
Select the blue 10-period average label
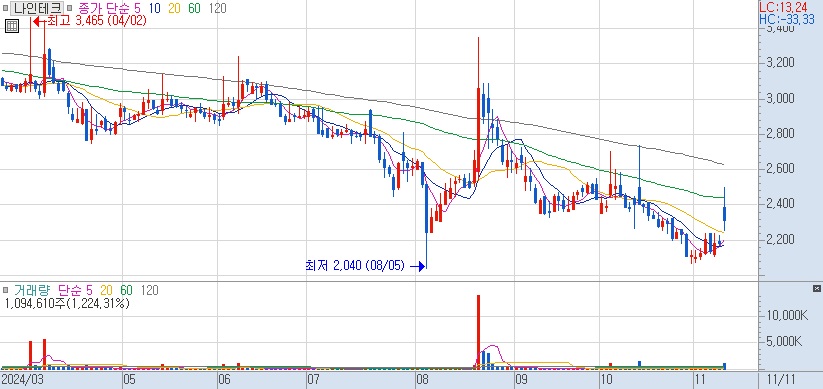click(x=154, y=8)
